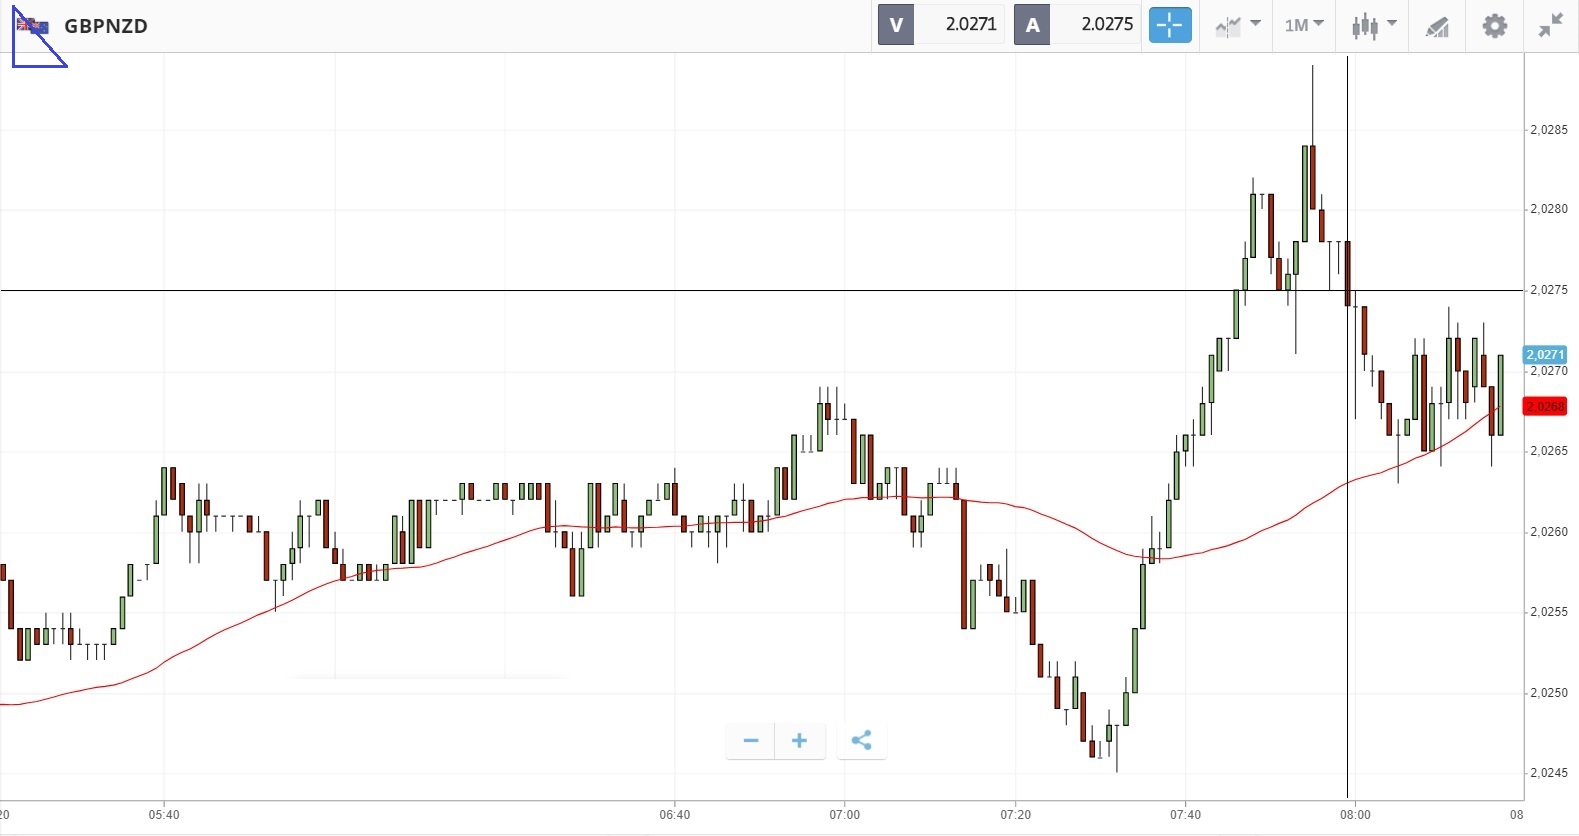Collapse the chart with arrows icon
Viewport: 1579px width, 836px height.
(1550, 26)
